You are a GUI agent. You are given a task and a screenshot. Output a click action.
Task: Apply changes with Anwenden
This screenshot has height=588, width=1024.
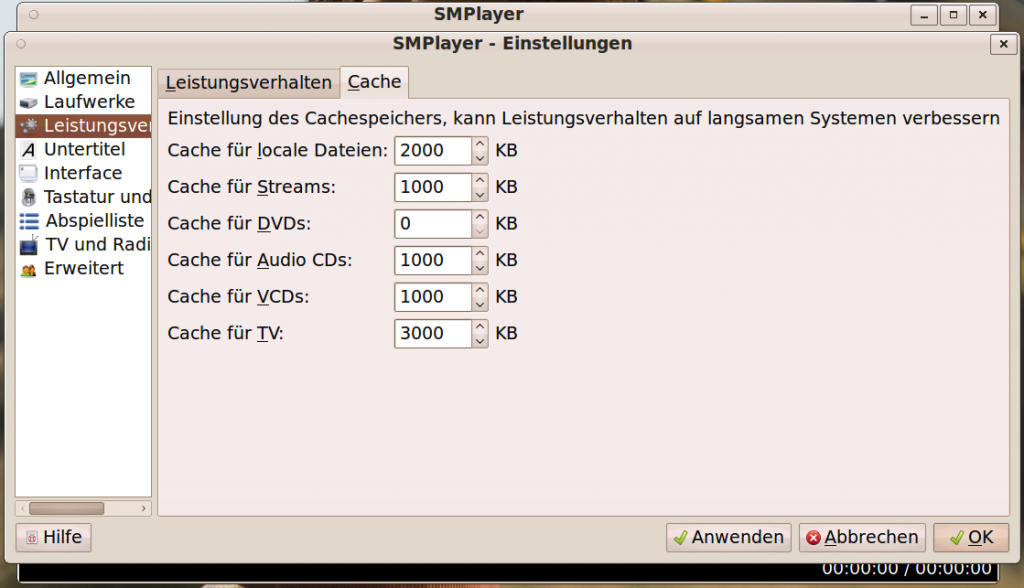[x=729, y=537]
